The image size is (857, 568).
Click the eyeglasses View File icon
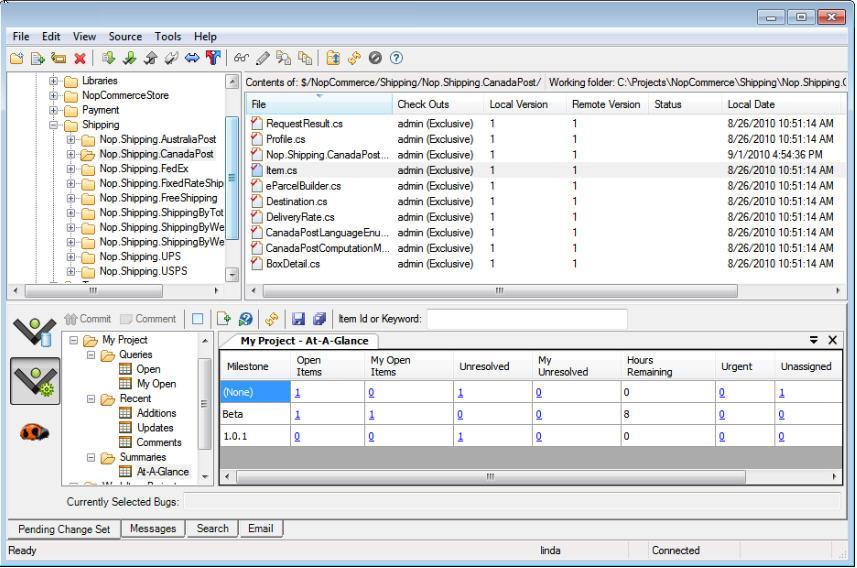click(x=241, y=57)
